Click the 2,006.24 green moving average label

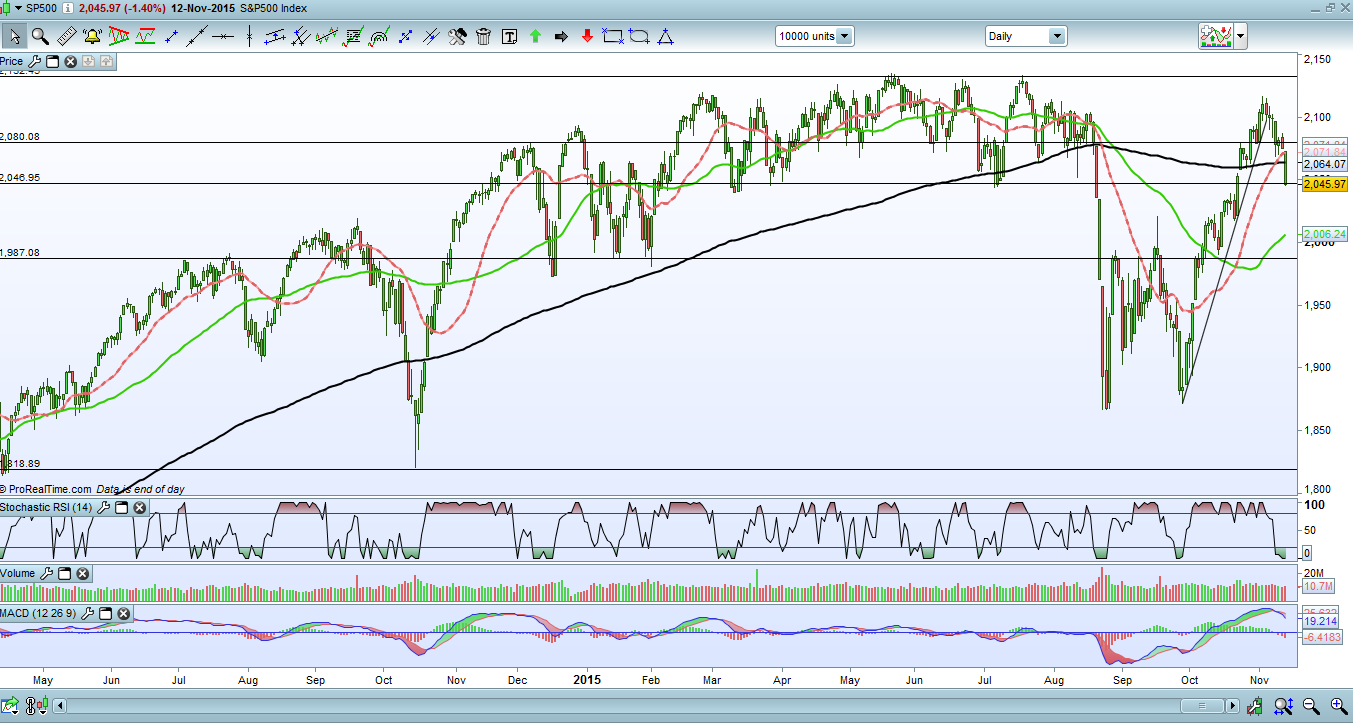click(x=1325, y=234)
